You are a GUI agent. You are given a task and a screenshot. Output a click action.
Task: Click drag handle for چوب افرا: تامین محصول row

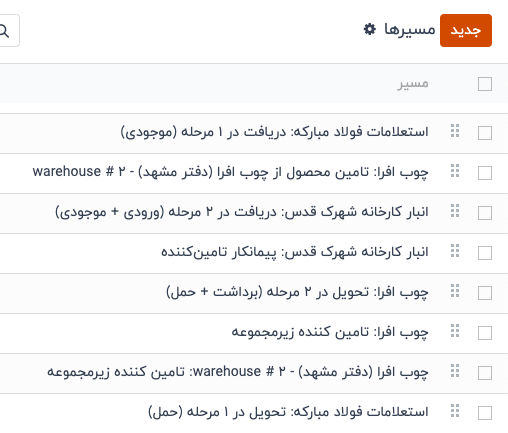[x=455, y=171]
